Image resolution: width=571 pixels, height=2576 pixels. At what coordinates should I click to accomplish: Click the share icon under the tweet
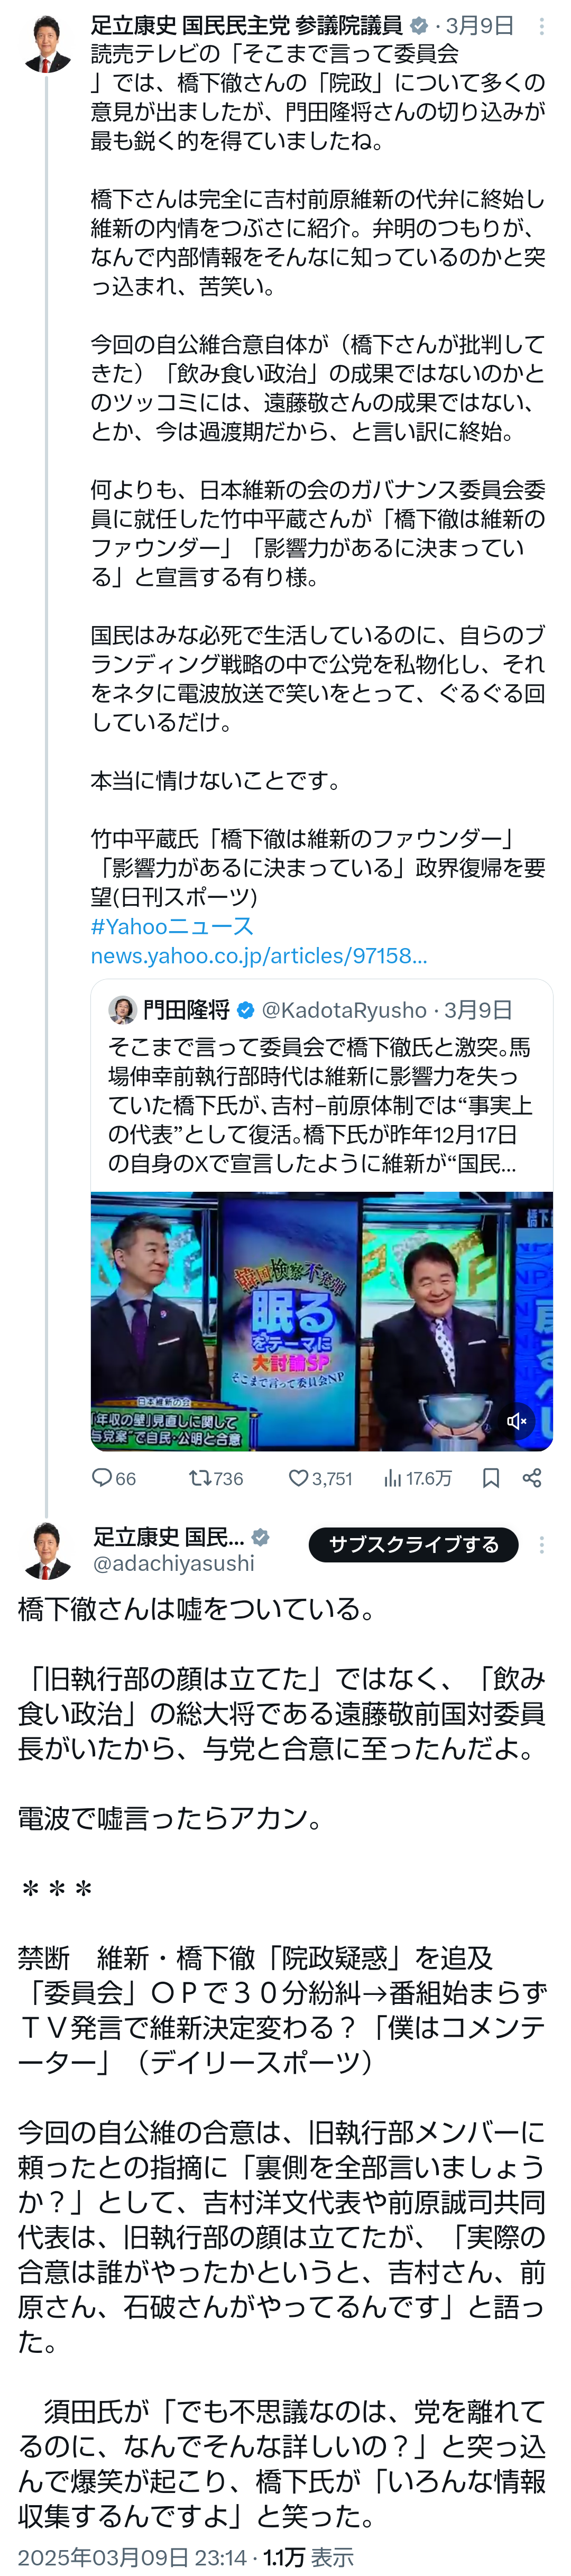click(532, 1477)
